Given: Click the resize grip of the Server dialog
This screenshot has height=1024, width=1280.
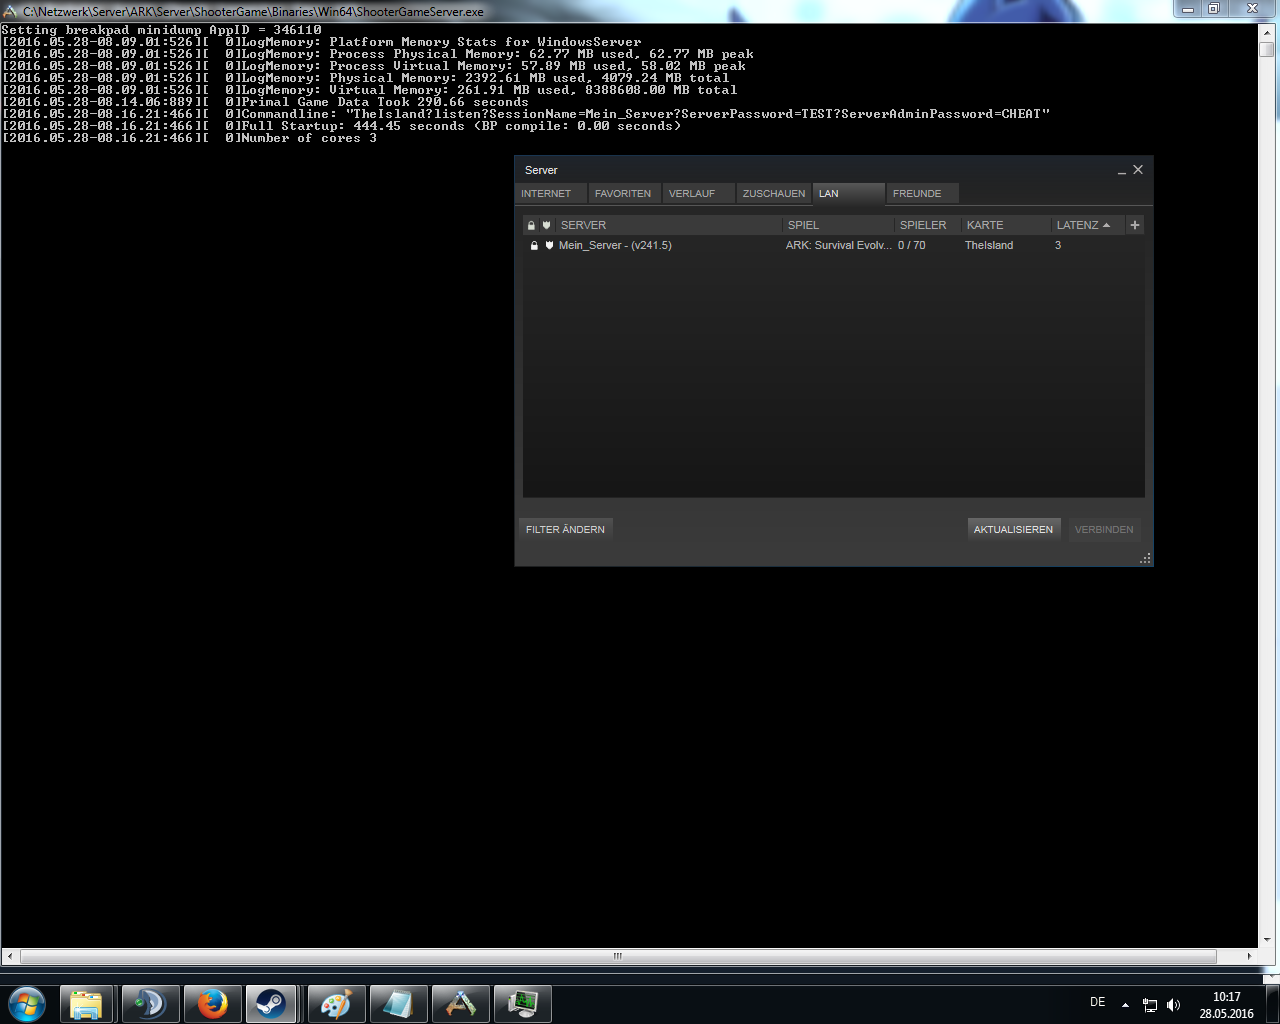Looking at the screenshot, I should [1146, 559].
